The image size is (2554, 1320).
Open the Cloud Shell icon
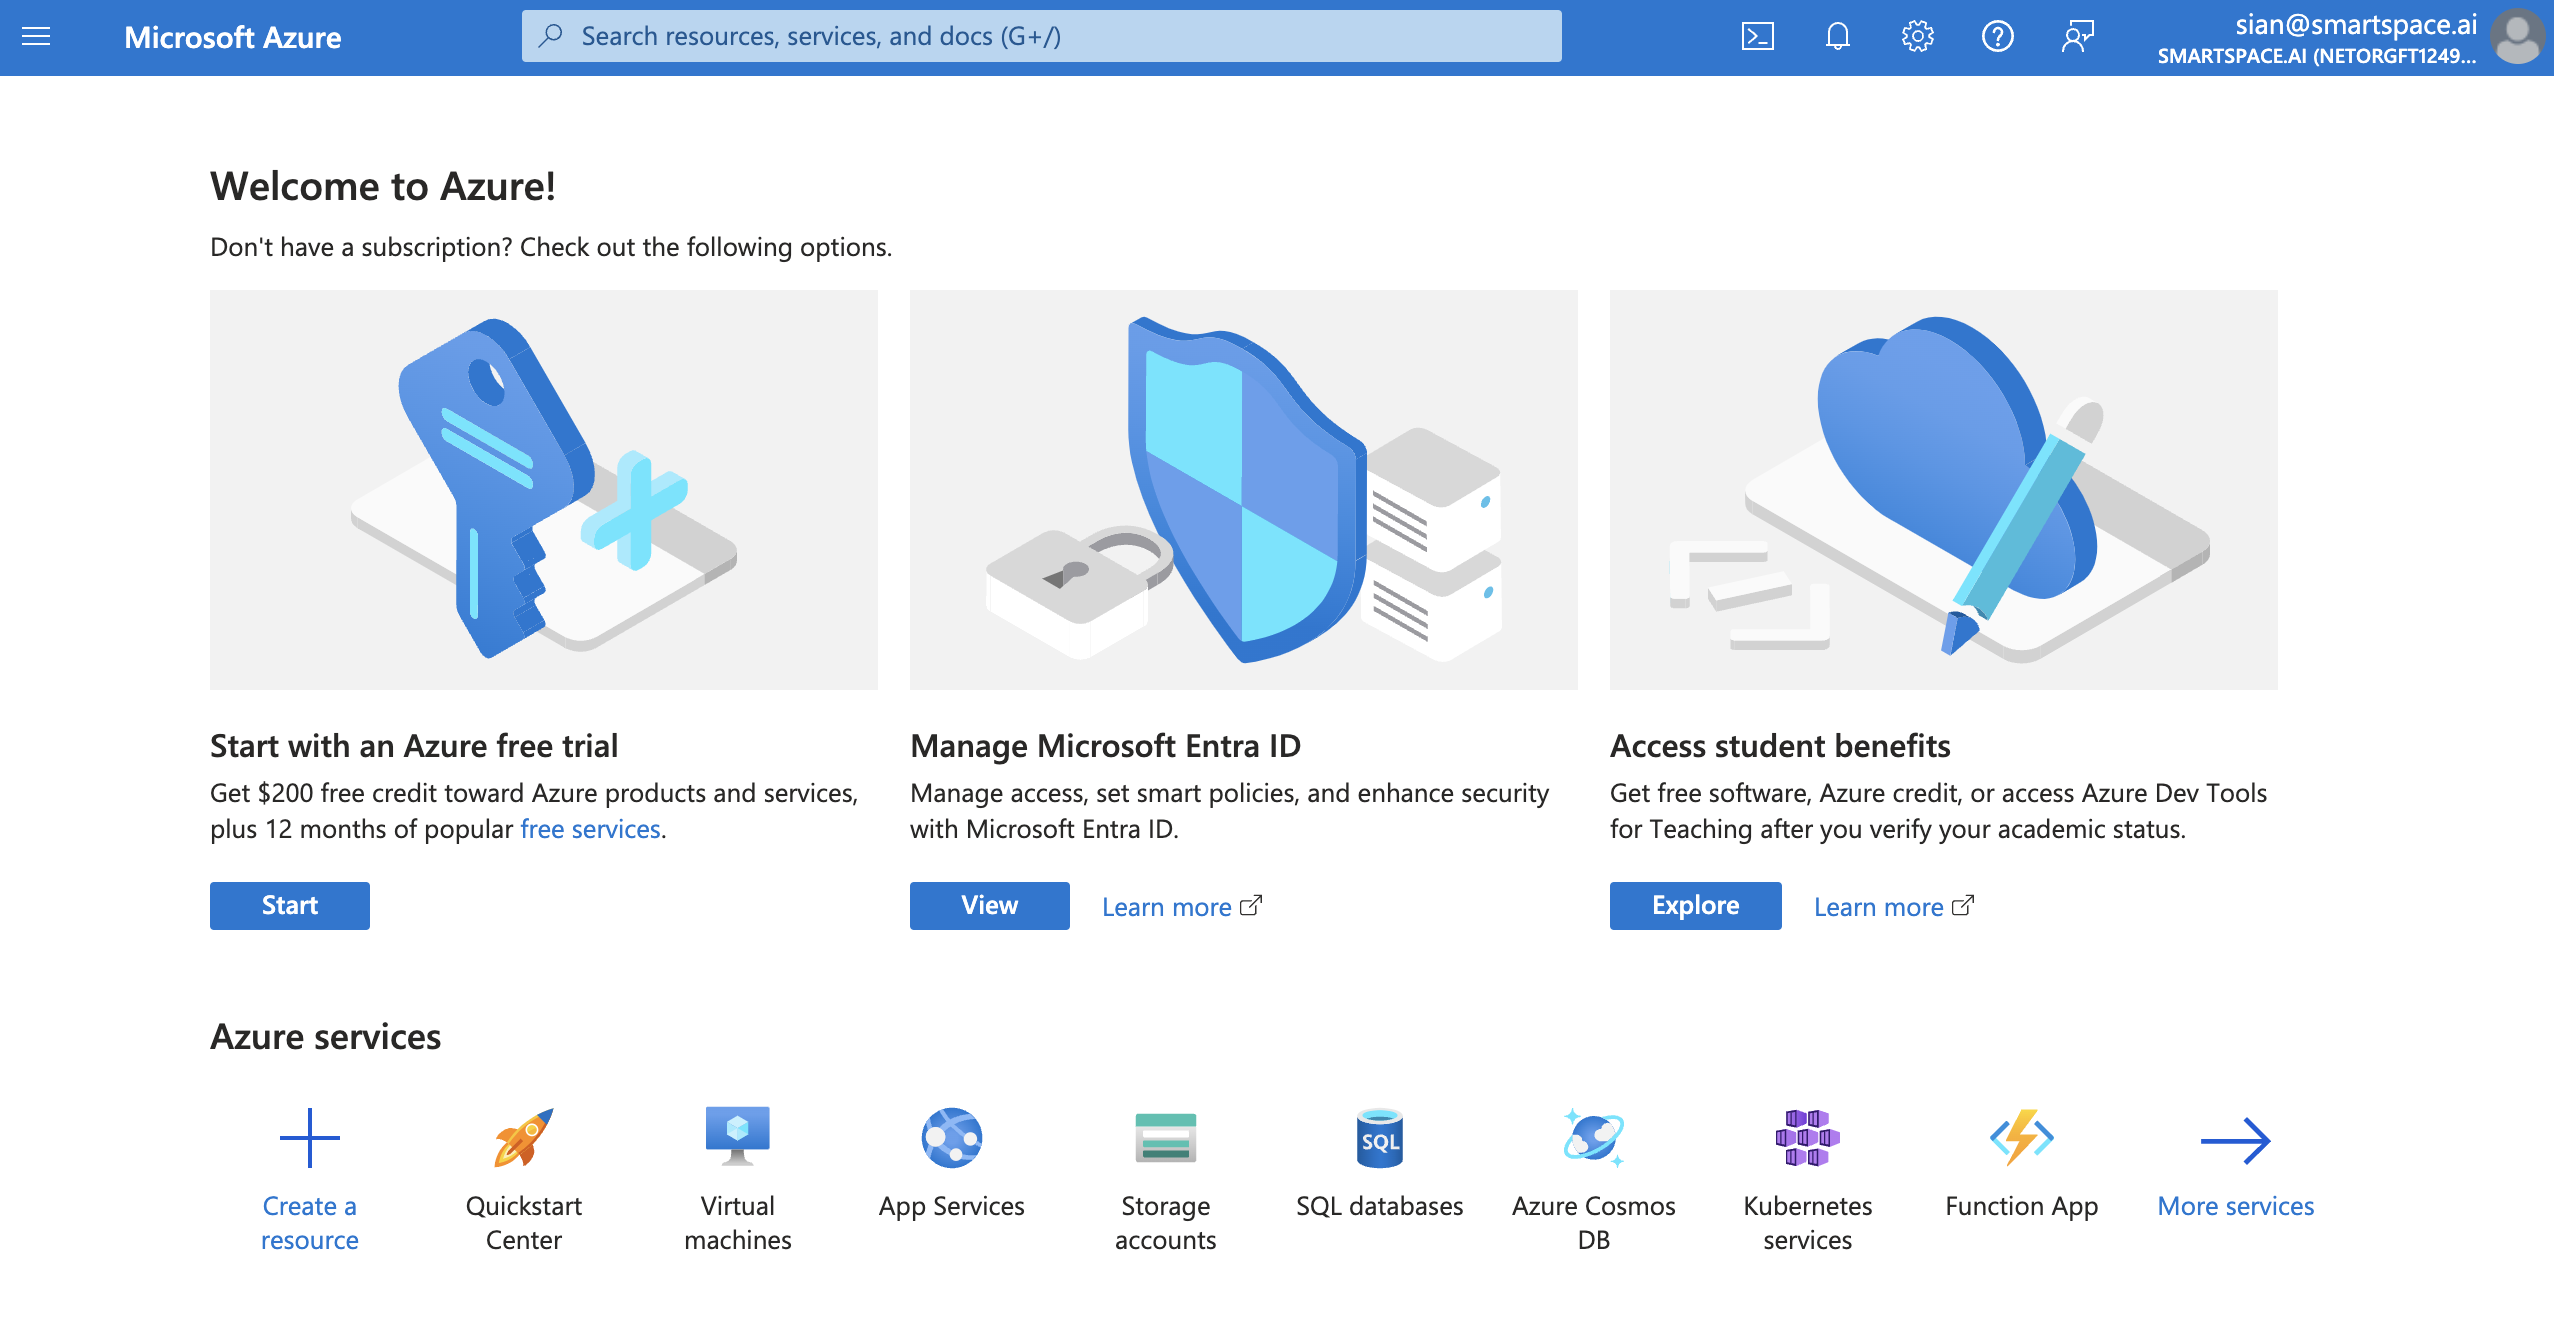(x=1757, y=37)
